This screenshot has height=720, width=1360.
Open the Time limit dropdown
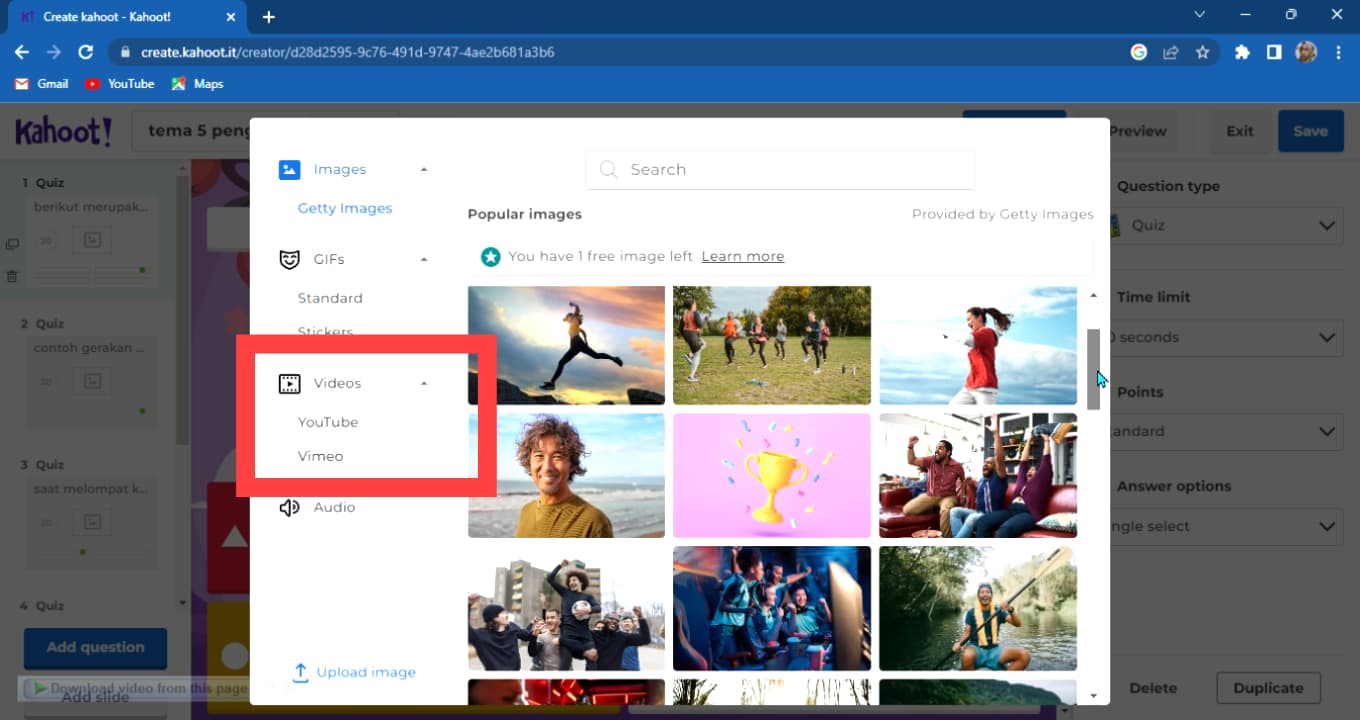click(x=1225, y=337)
